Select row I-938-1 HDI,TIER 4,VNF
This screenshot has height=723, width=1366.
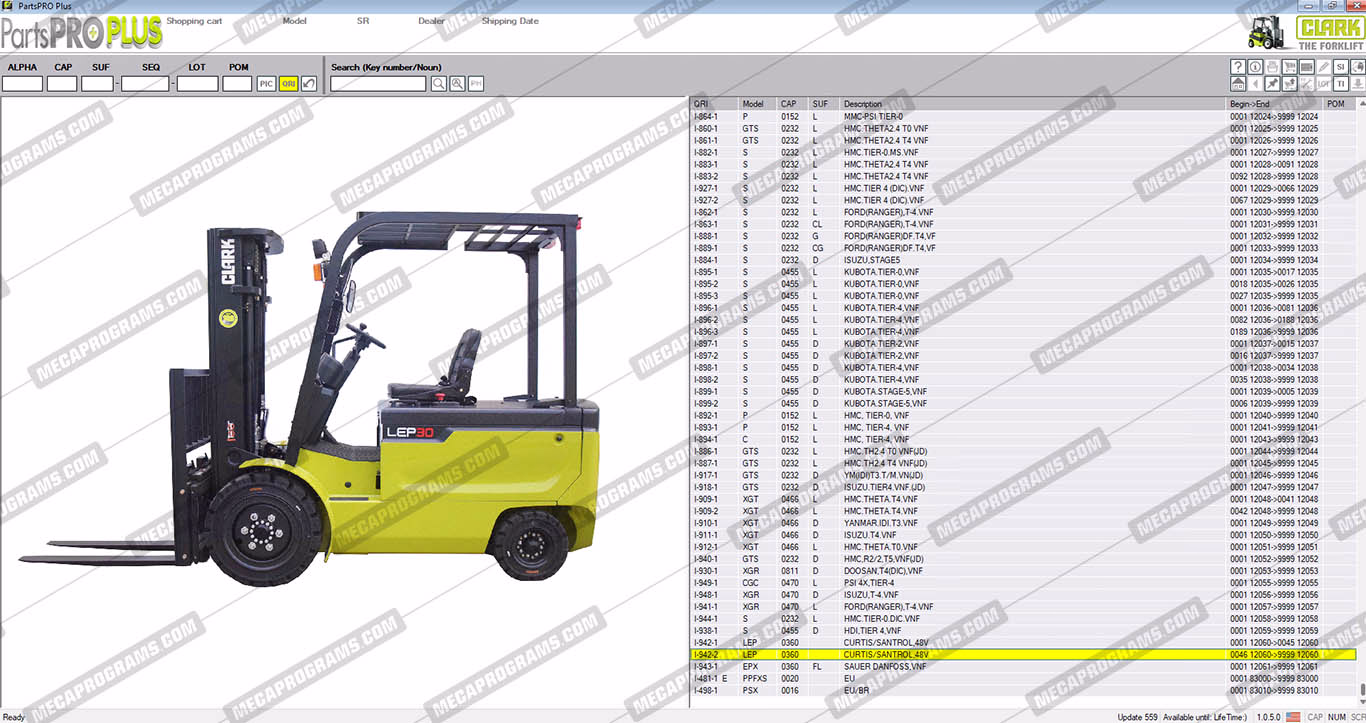point(1023,631)
